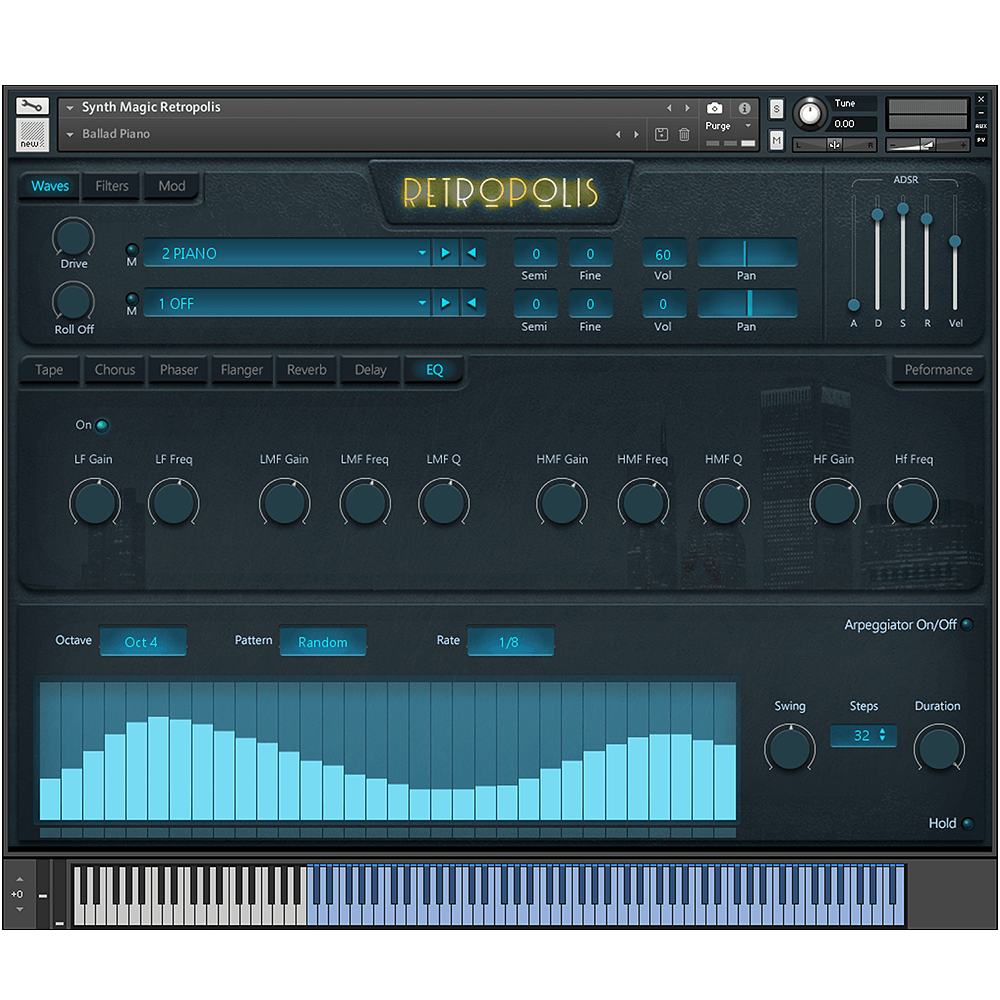Select the previous Ballad Piano snapshot
1000x1000 pixels.
pos(617,134)
